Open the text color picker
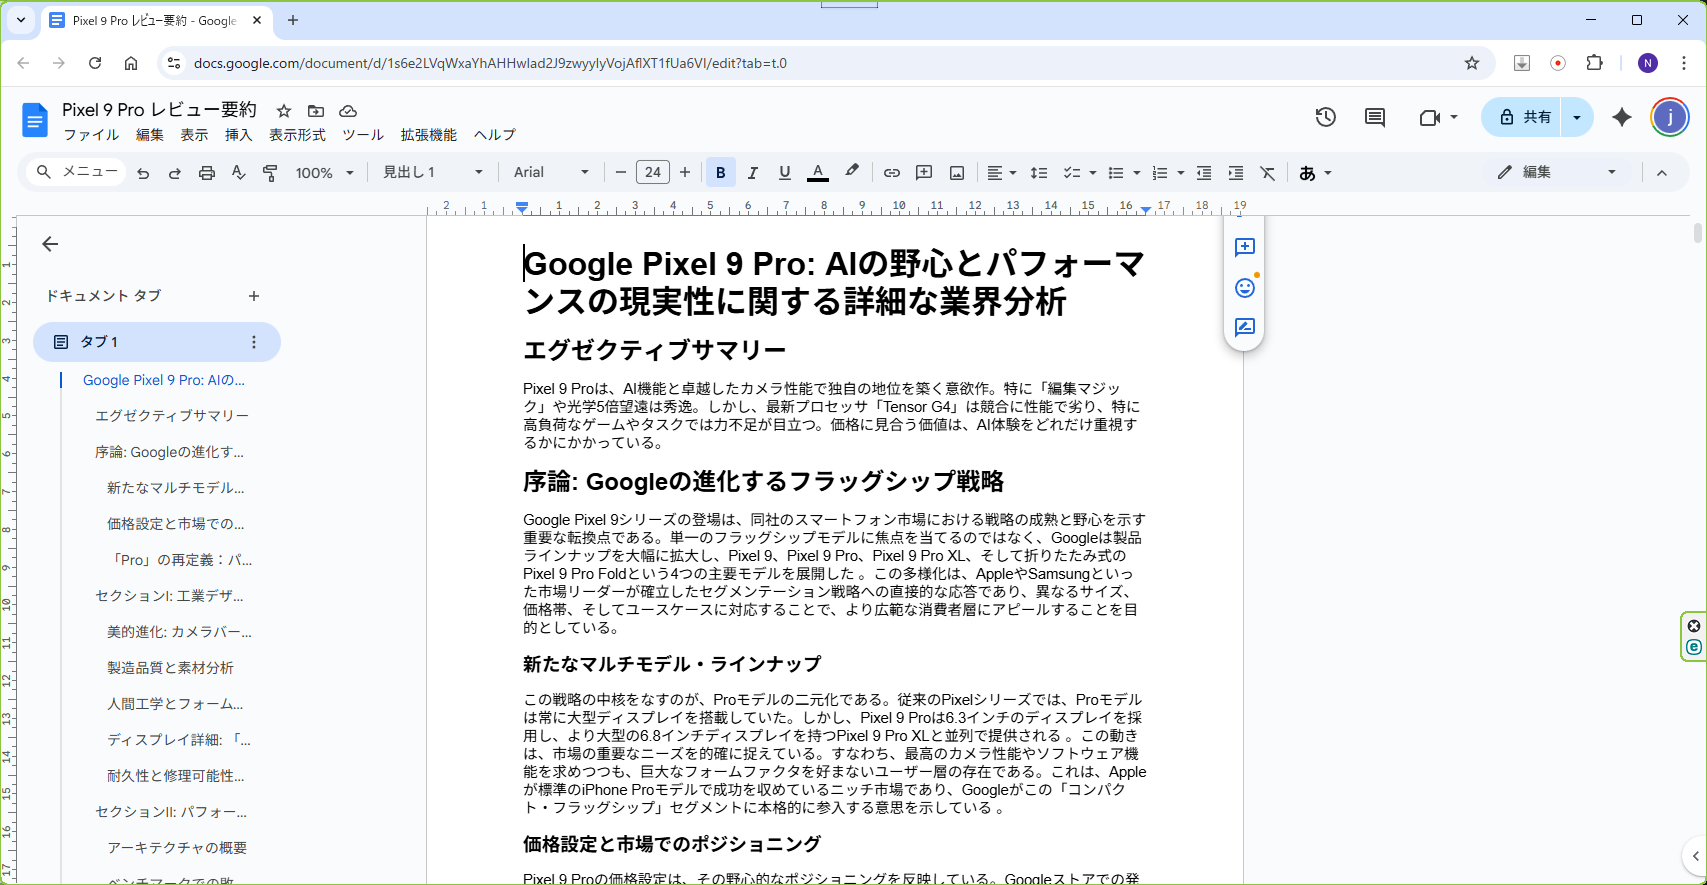The width and height of the screenshot is (1707, 885). pyautogui.click(x=817, y=173)
